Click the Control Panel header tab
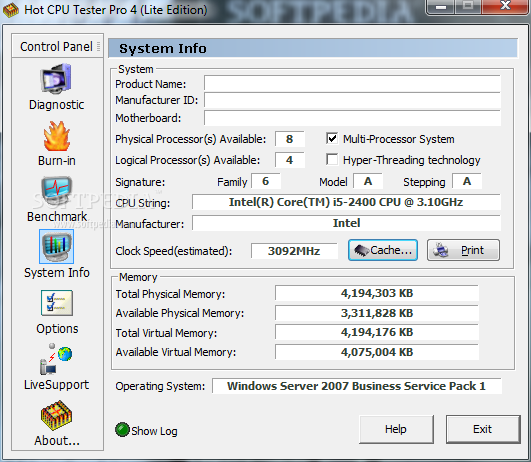The height and width of the screenshot is (462, 531). [56, 46]
